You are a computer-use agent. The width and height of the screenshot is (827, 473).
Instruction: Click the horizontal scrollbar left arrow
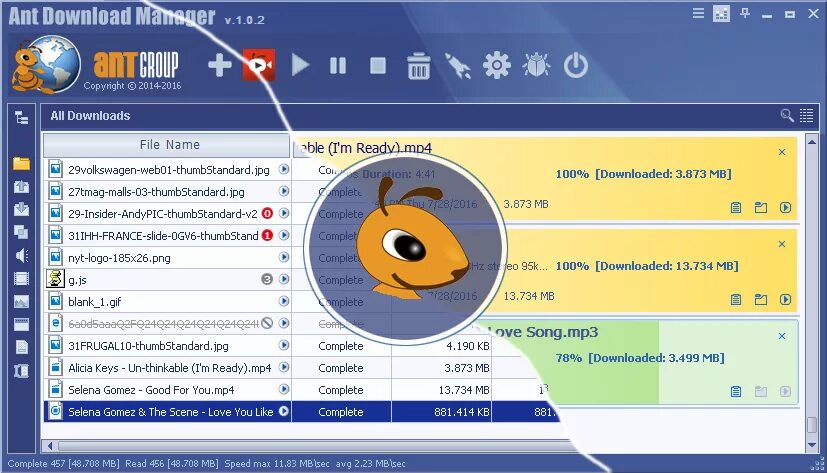pyautogui.click(x=50, y=446)
